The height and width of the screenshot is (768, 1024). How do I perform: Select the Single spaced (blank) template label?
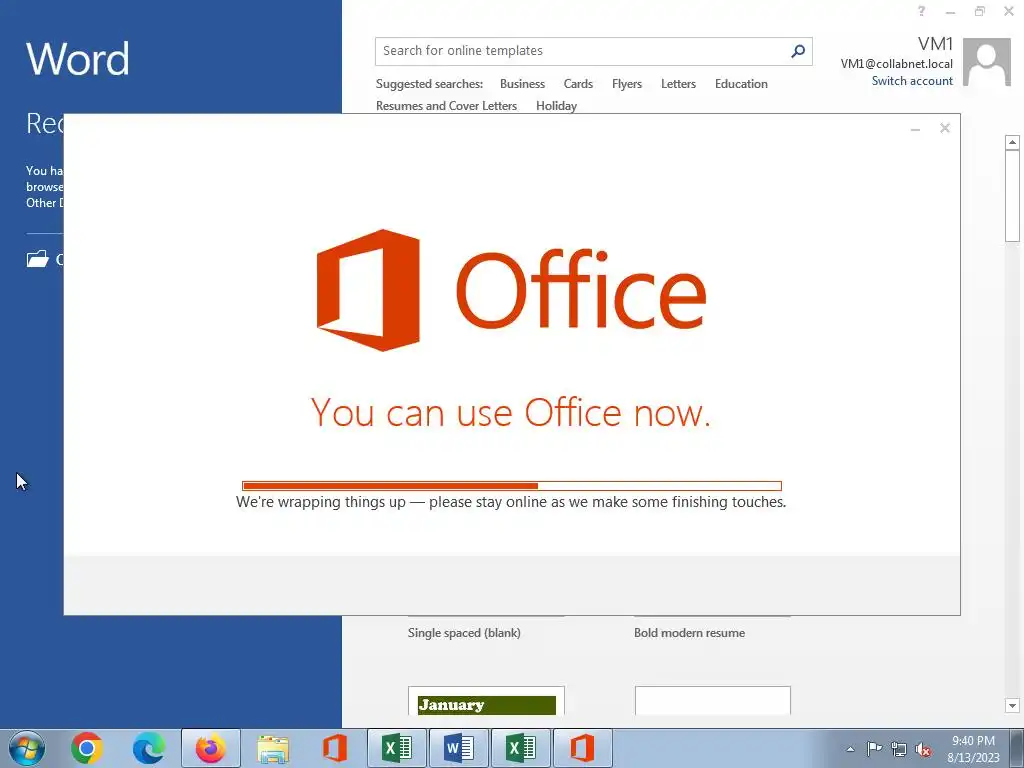tap(464, 633)
